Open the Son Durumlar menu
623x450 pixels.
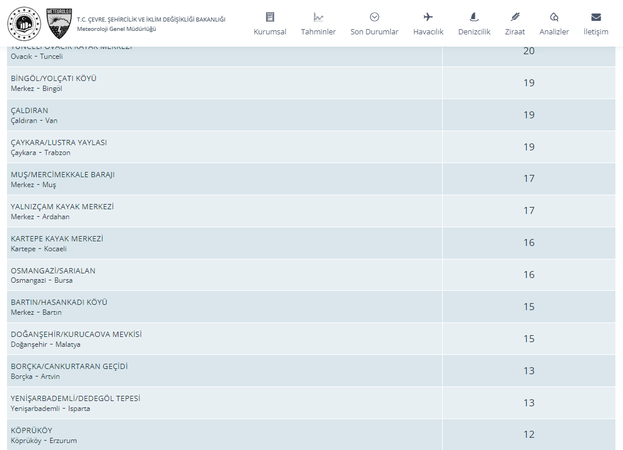[374, 32]
